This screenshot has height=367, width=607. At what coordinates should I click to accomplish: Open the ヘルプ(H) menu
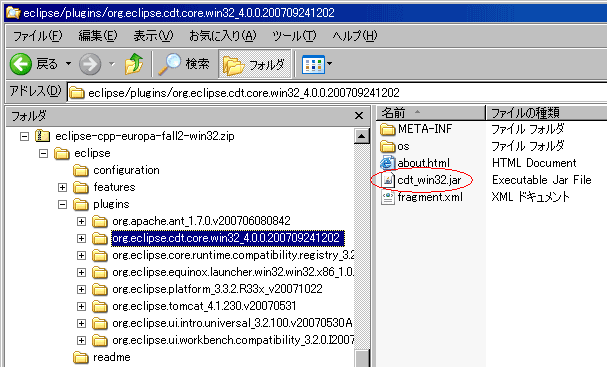tap(355, 36)
